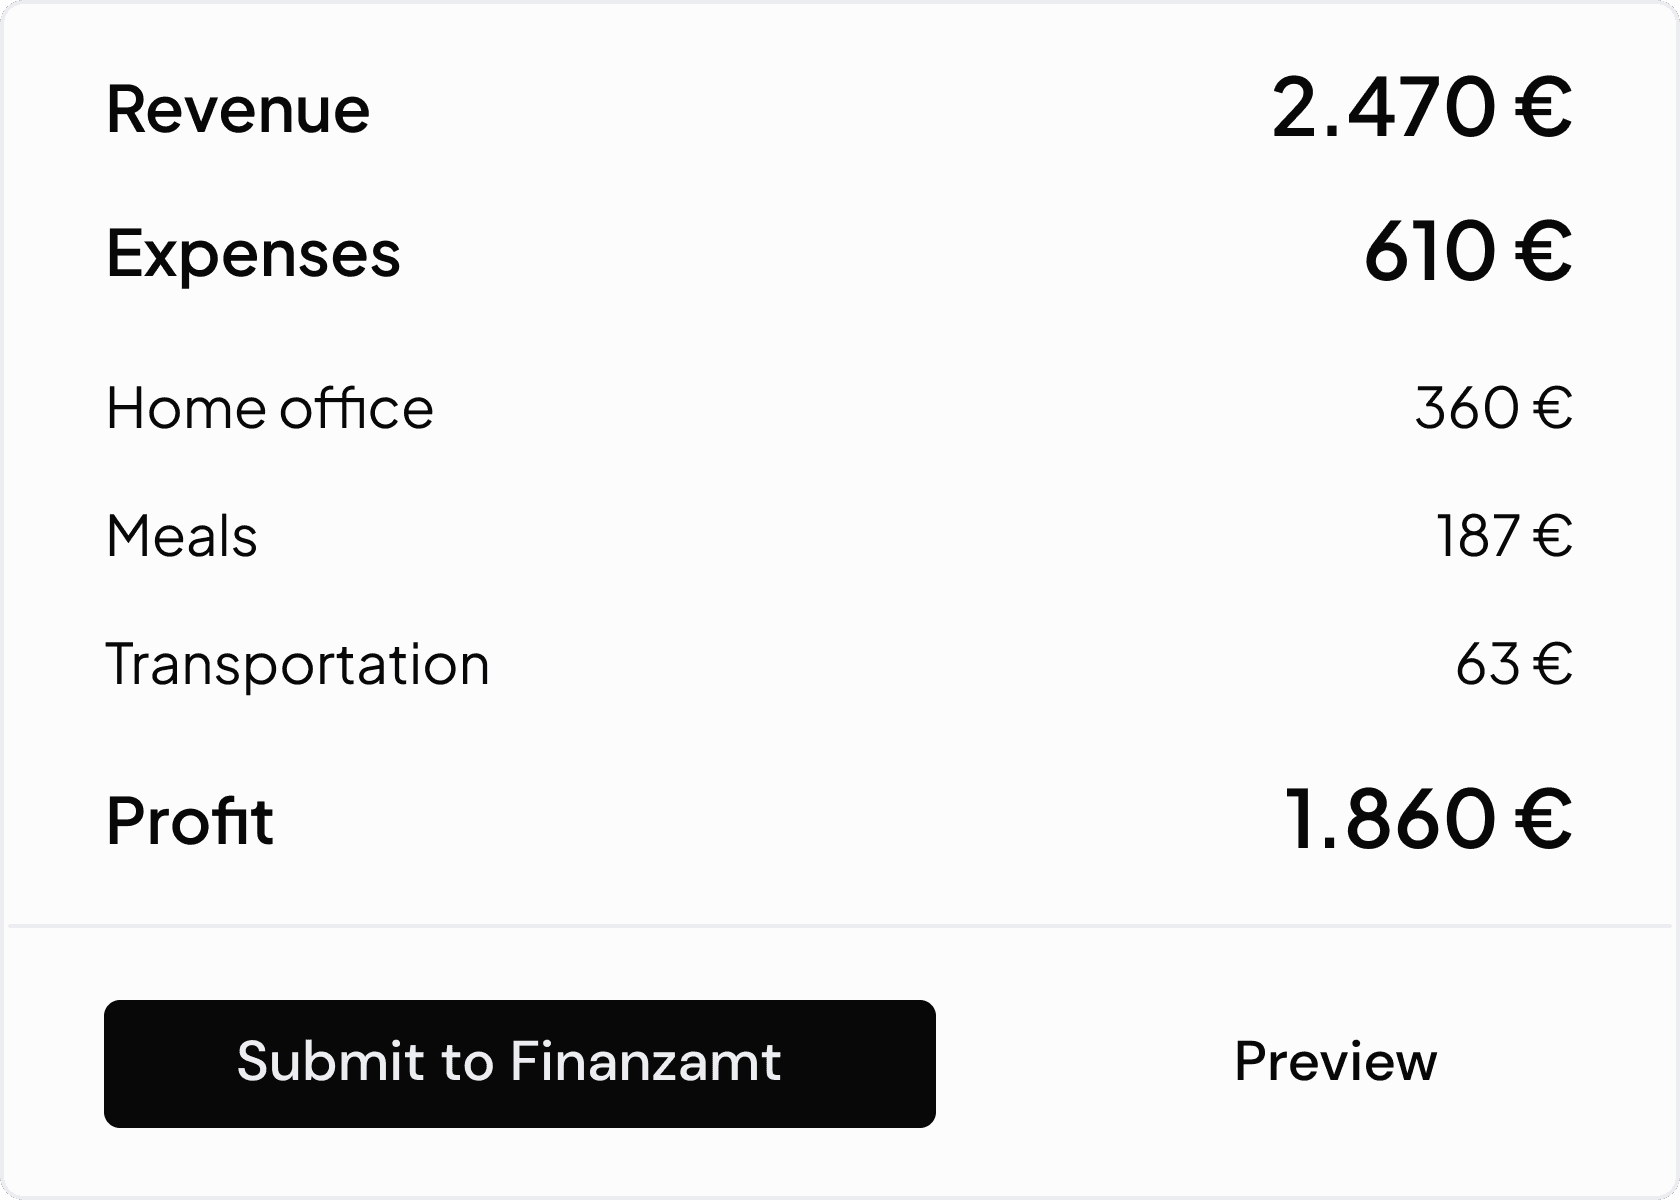Select the Revenue label
1680x1200 pixels.
237,110
